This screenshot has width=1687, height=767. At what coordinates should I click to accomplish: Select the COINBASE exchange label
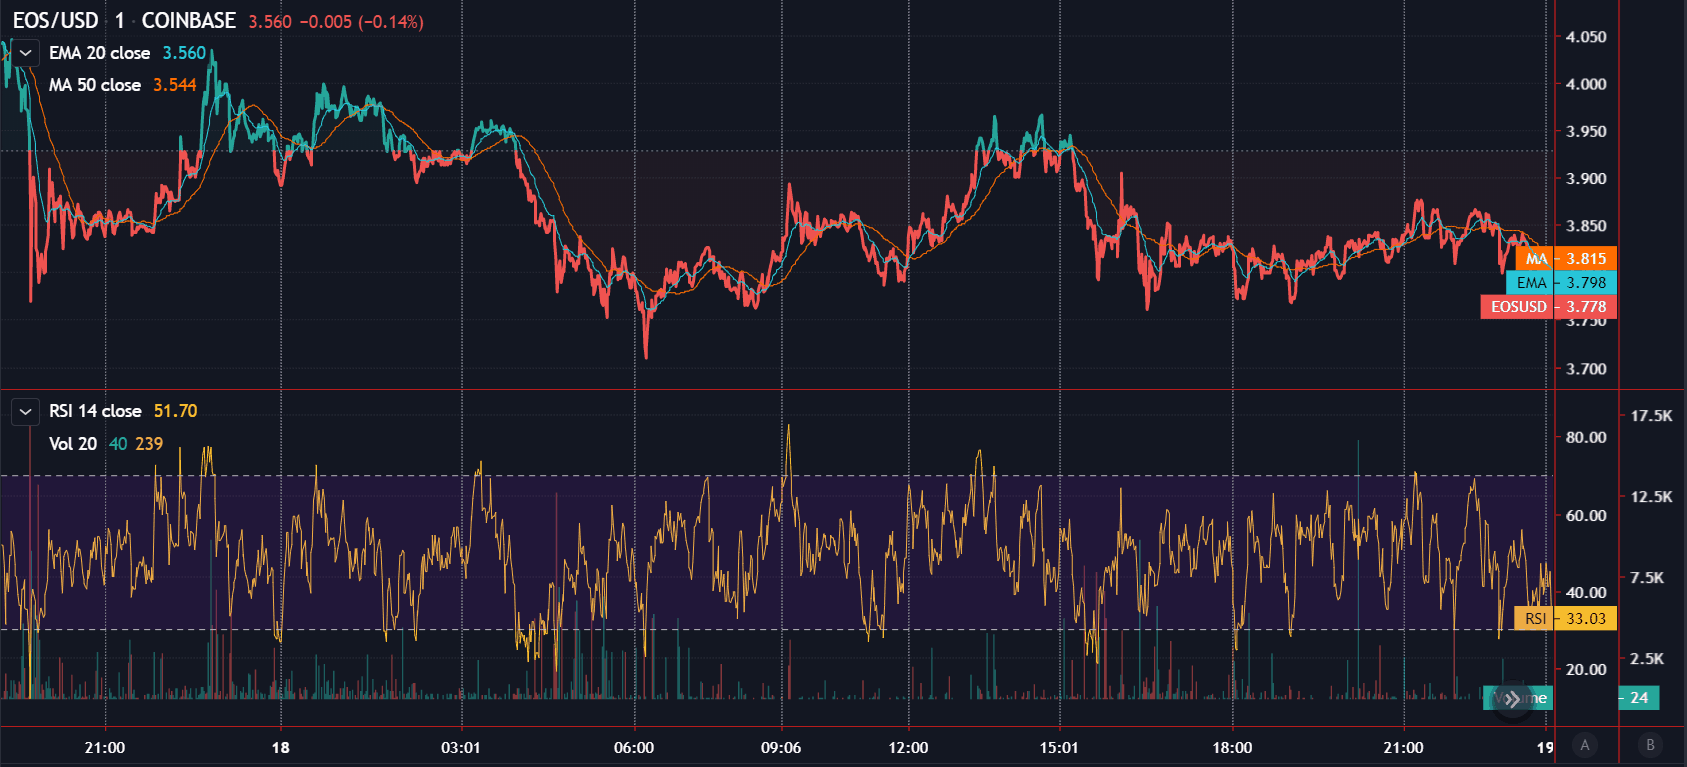(189, 21)
